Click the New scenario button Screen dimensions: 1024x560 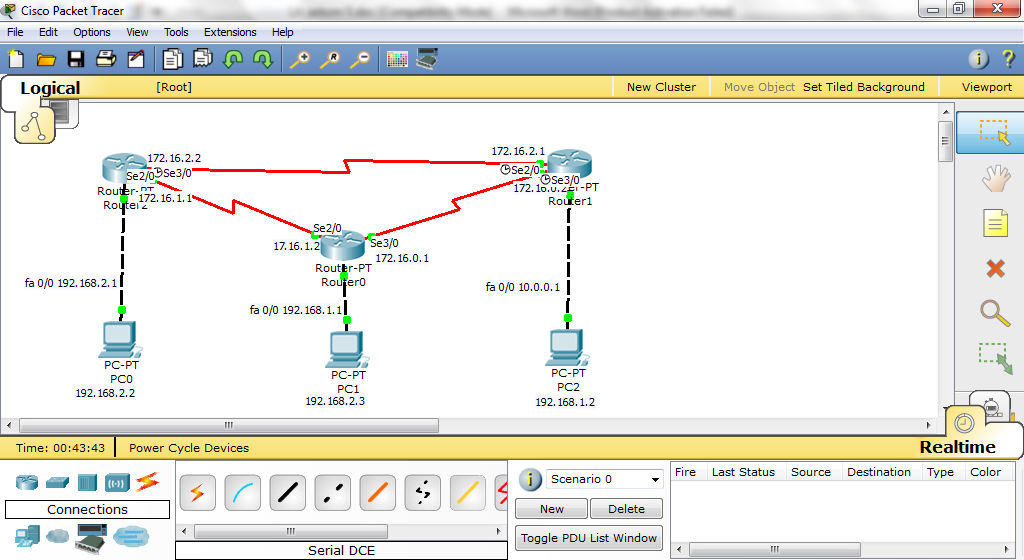pyautogui.click(x=552, y=508)
